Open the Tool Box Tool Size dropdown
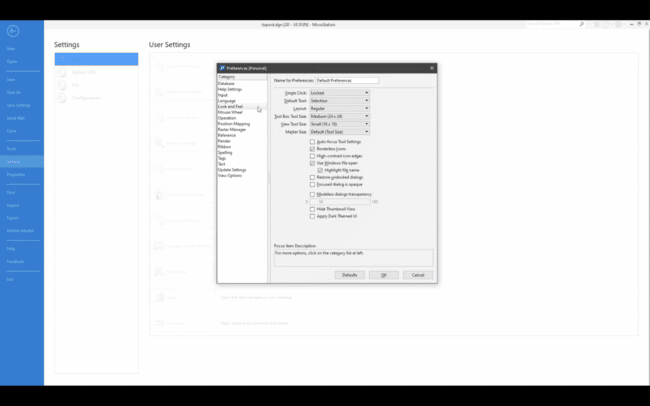The image size is (650, 406). 340,116
